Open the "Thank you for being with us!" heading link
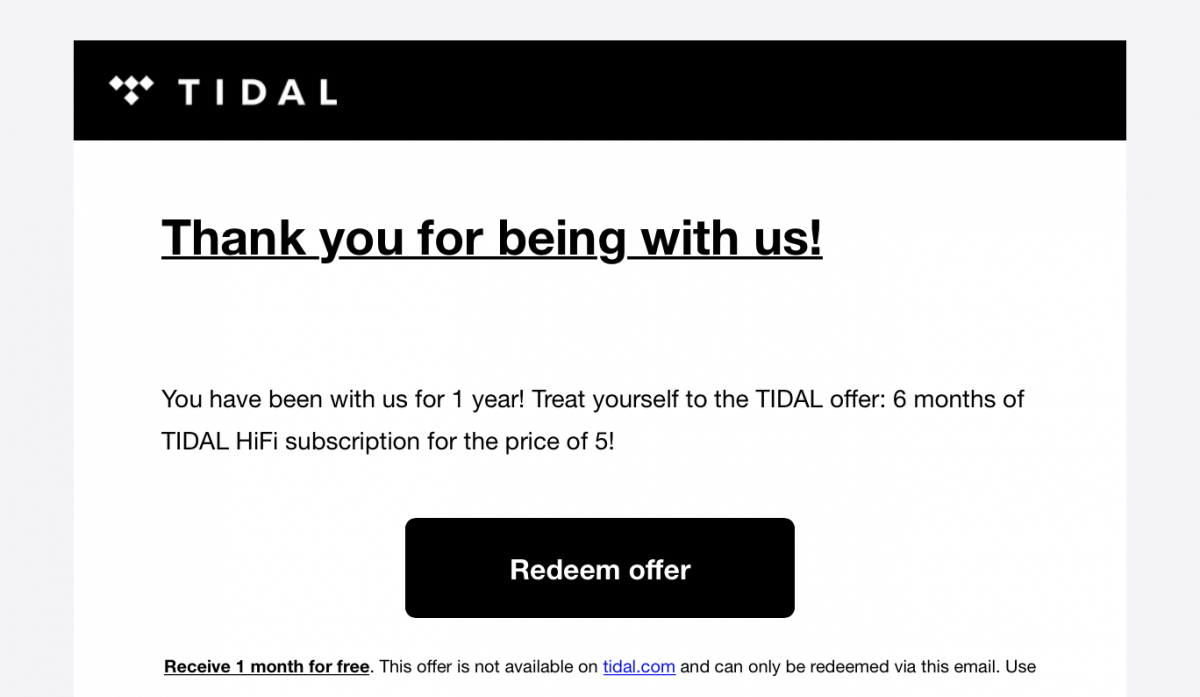Screen dimensions: 1200x697 pos(492,238)
